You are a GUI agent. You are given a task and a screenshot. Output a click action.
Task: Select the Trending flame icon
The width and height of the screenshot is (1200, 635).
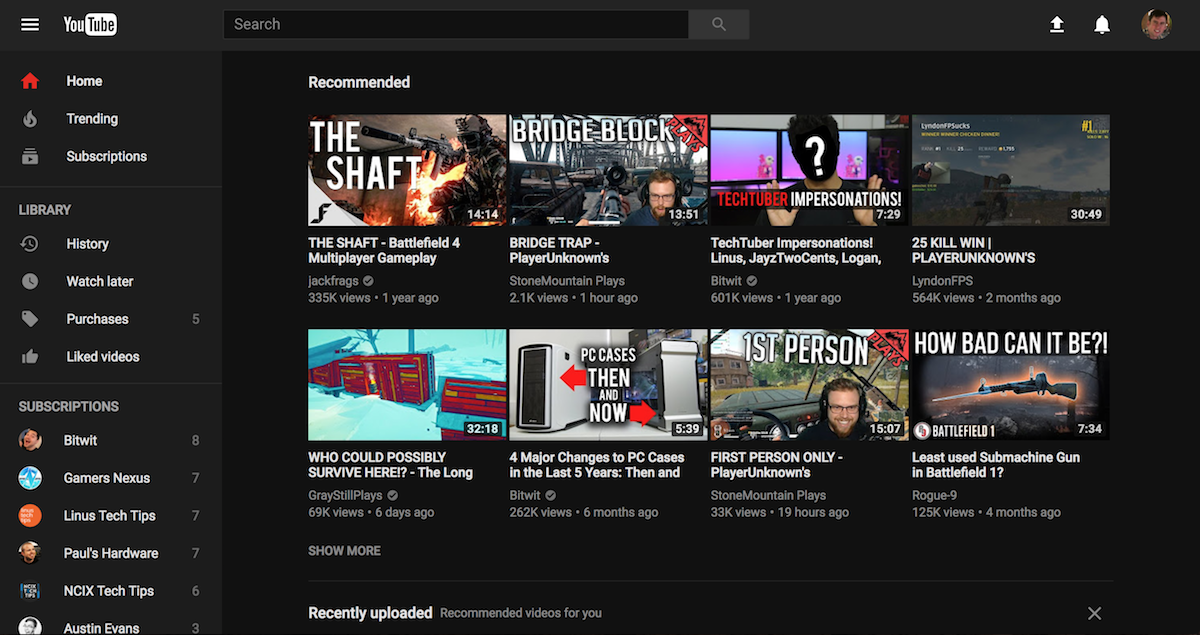[x=30, y=118]
